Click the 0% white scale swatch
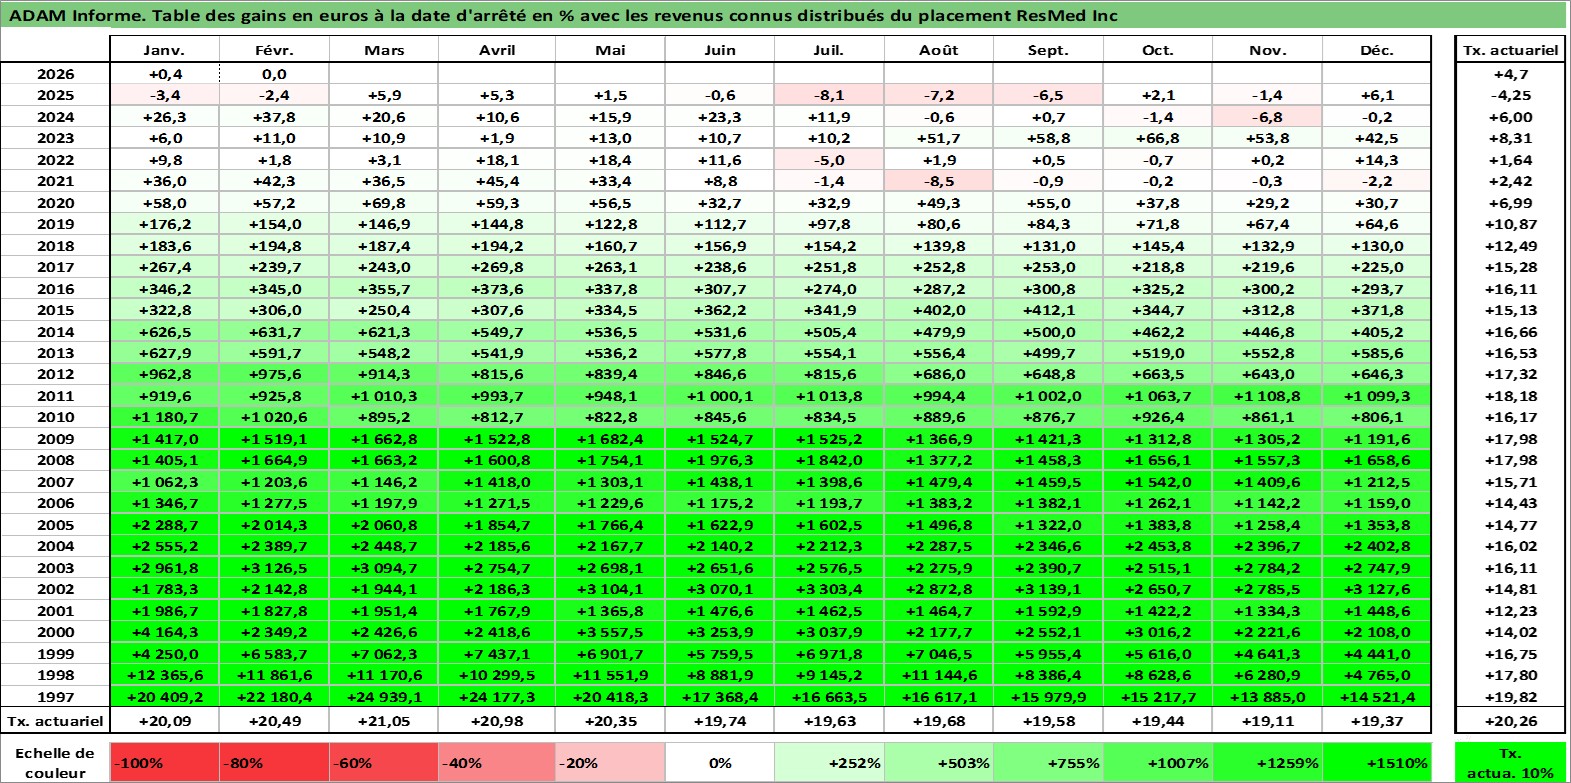Viewport: 1571px width, 783px height. click(720, 763)
